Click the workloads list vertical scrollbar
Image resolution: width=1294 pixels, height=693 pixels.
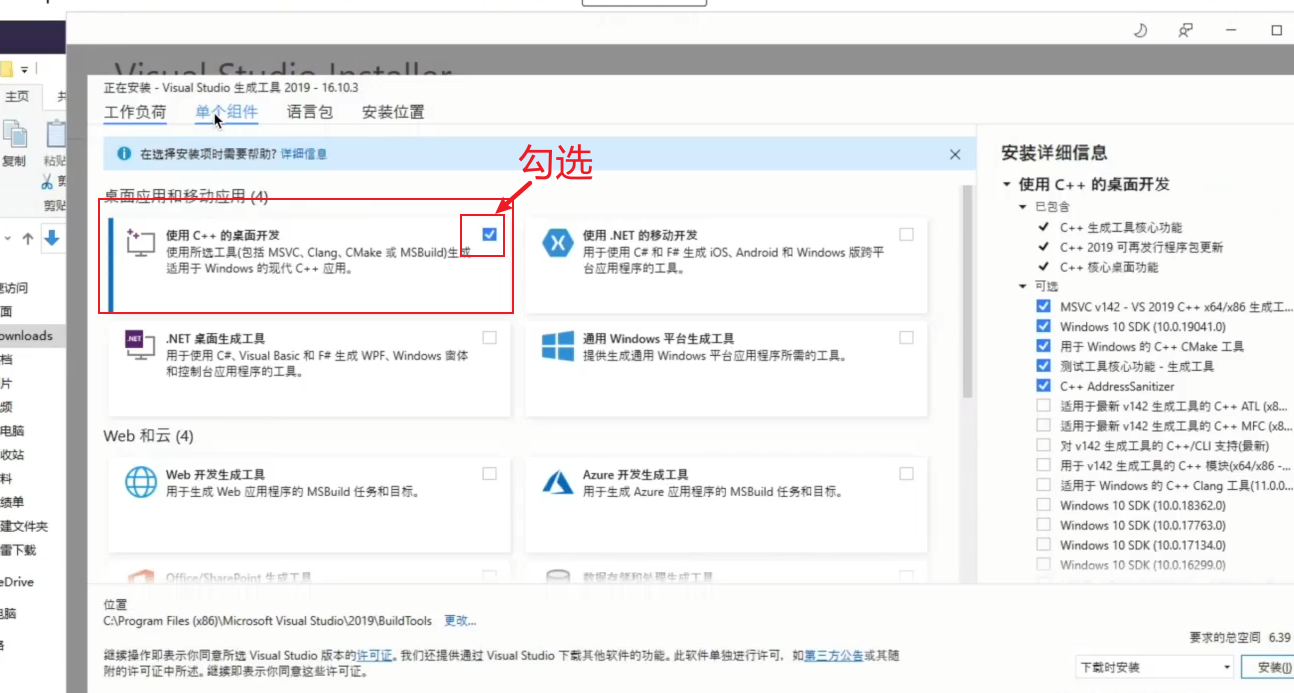pos(966,292)
